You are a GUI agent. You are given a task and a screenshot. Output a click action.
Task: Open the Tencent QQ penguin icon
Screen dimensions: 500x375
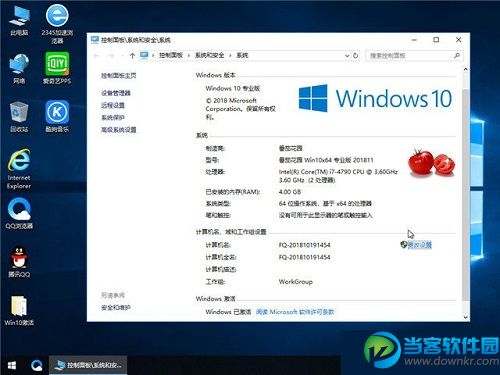click(19, 262)
